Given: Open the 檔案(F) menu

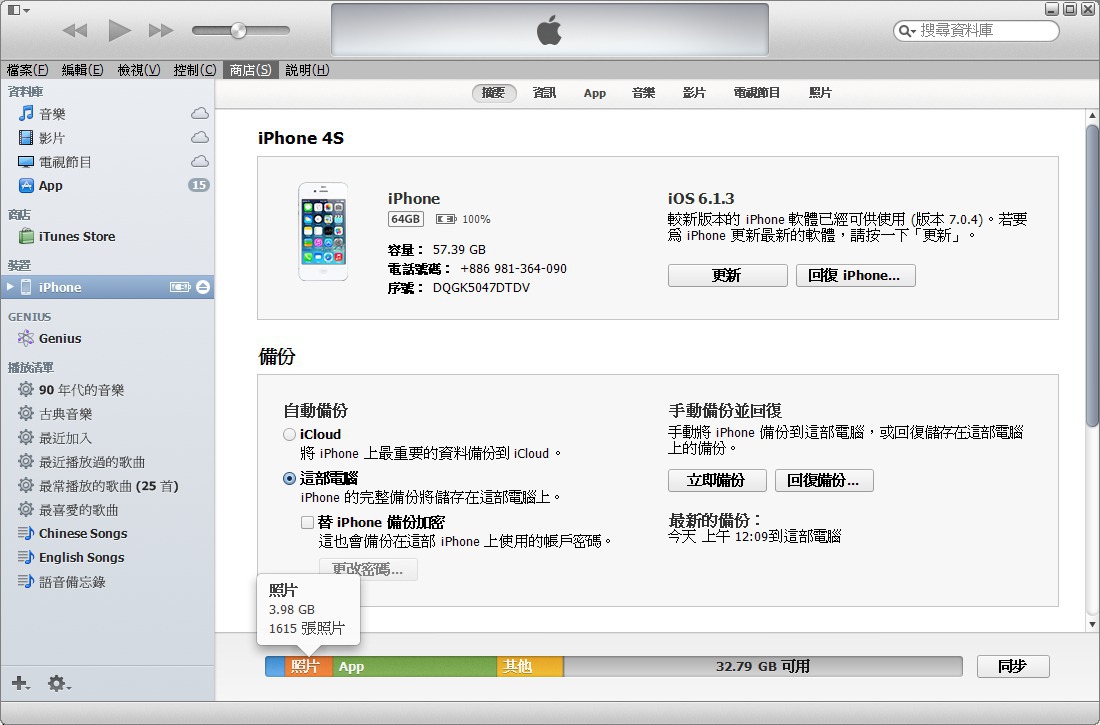Looking at the screenshot, I should [x=27, y=70].
